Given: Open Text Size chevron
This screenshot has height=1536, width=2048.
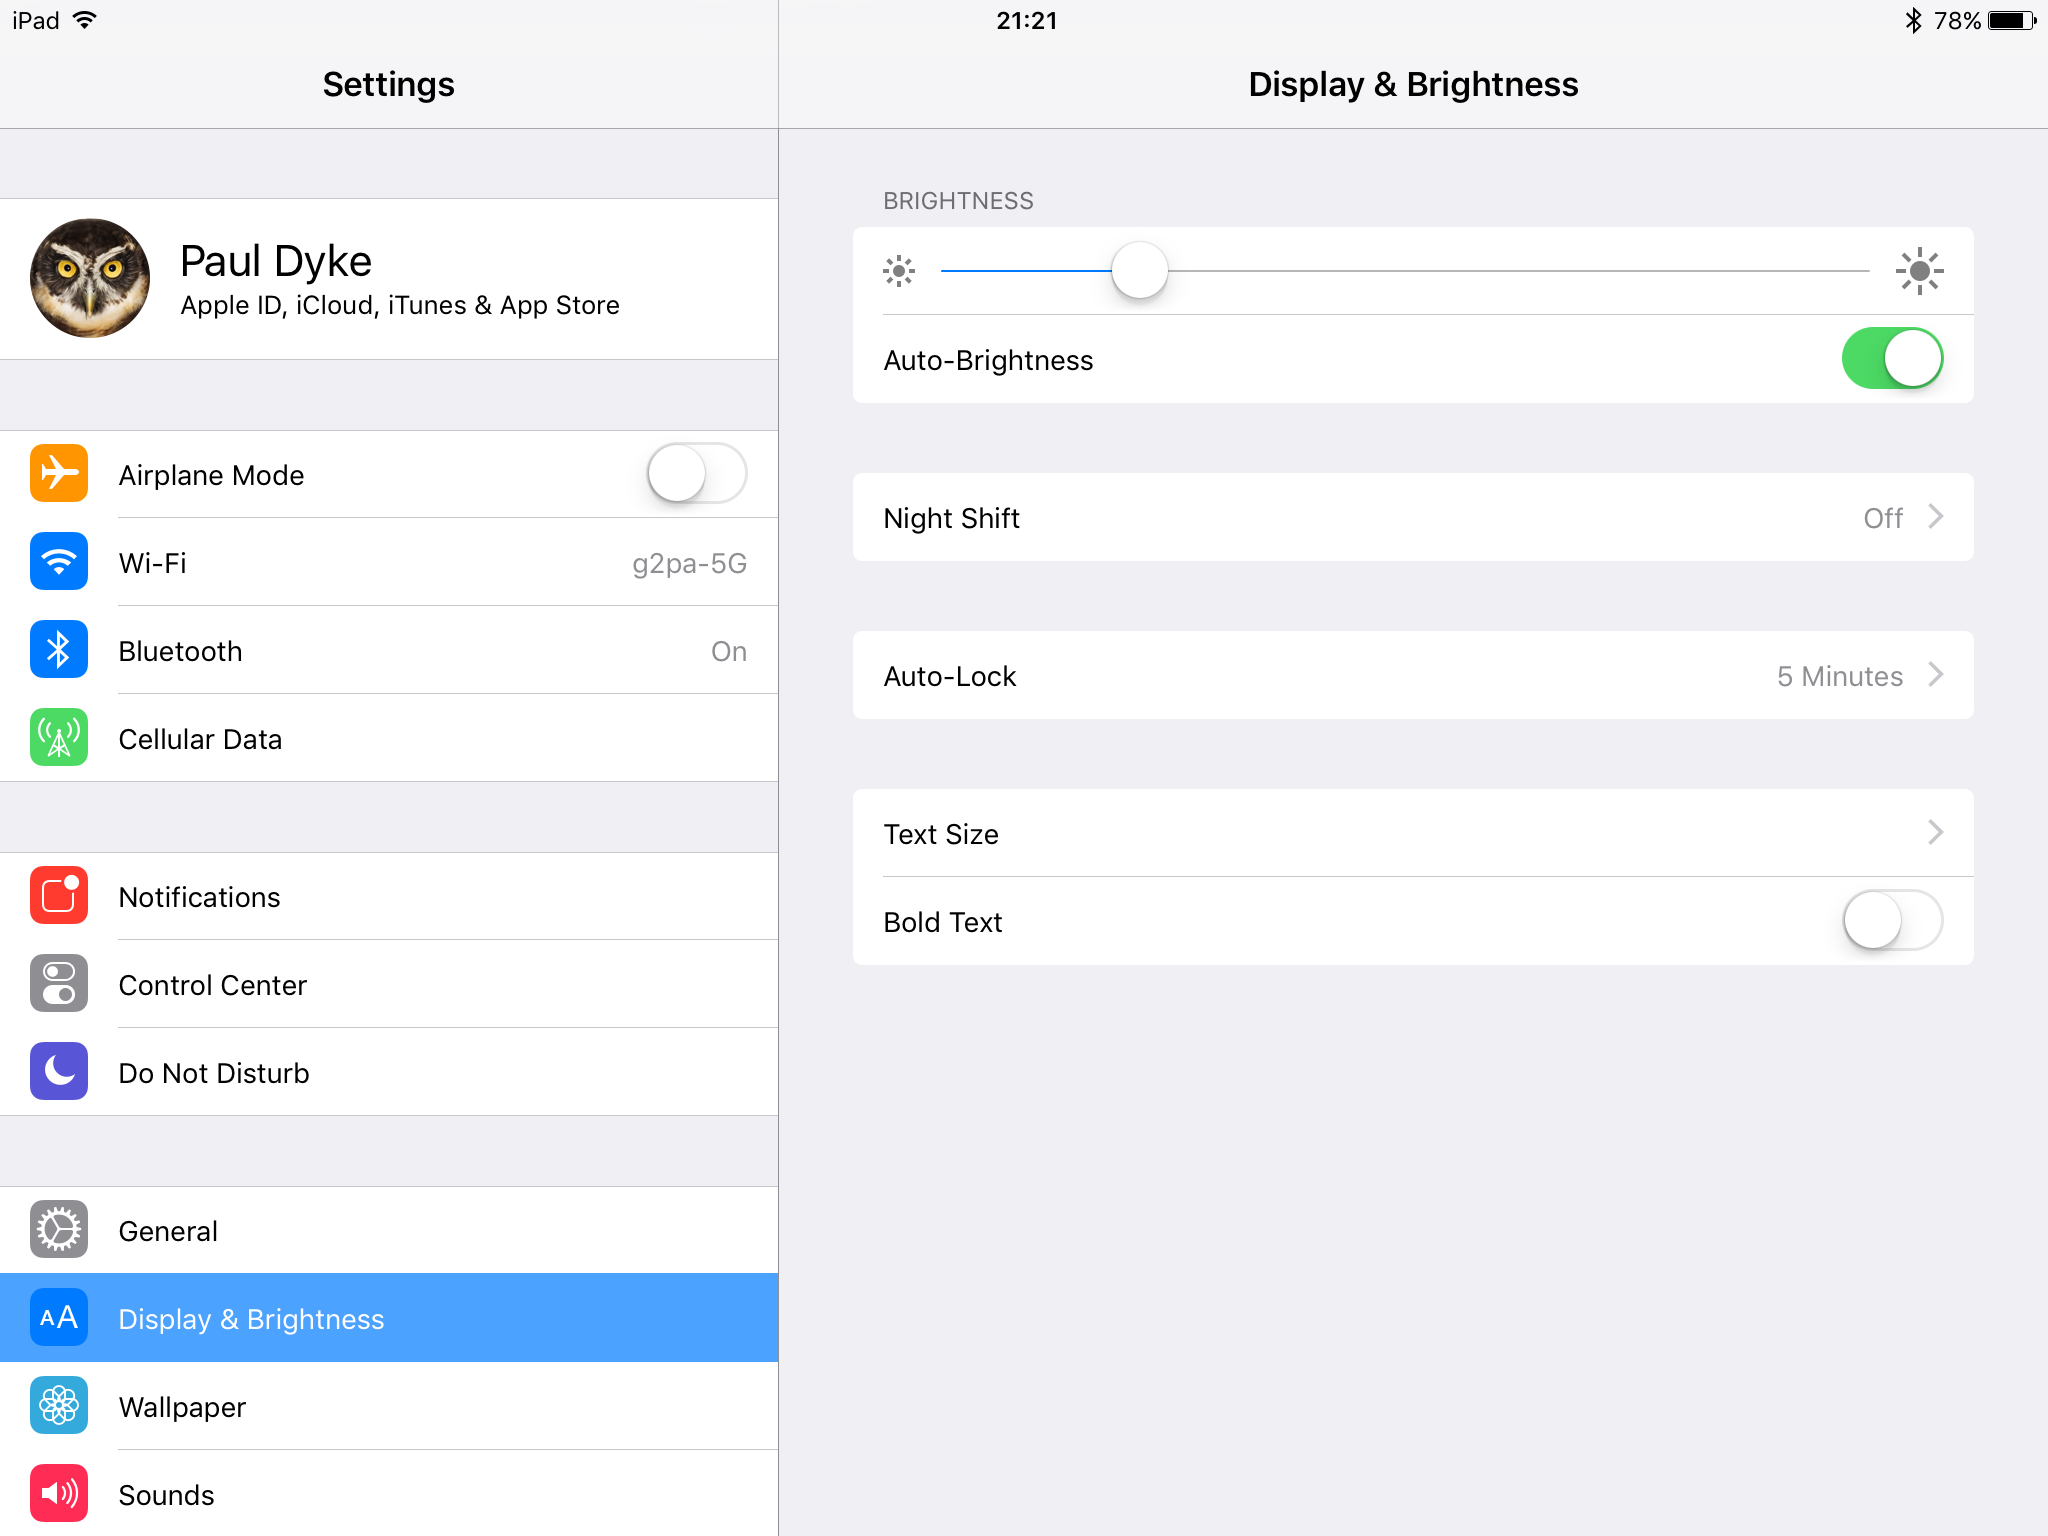Looking at the screenshot, I should [x=1935, y=833].
